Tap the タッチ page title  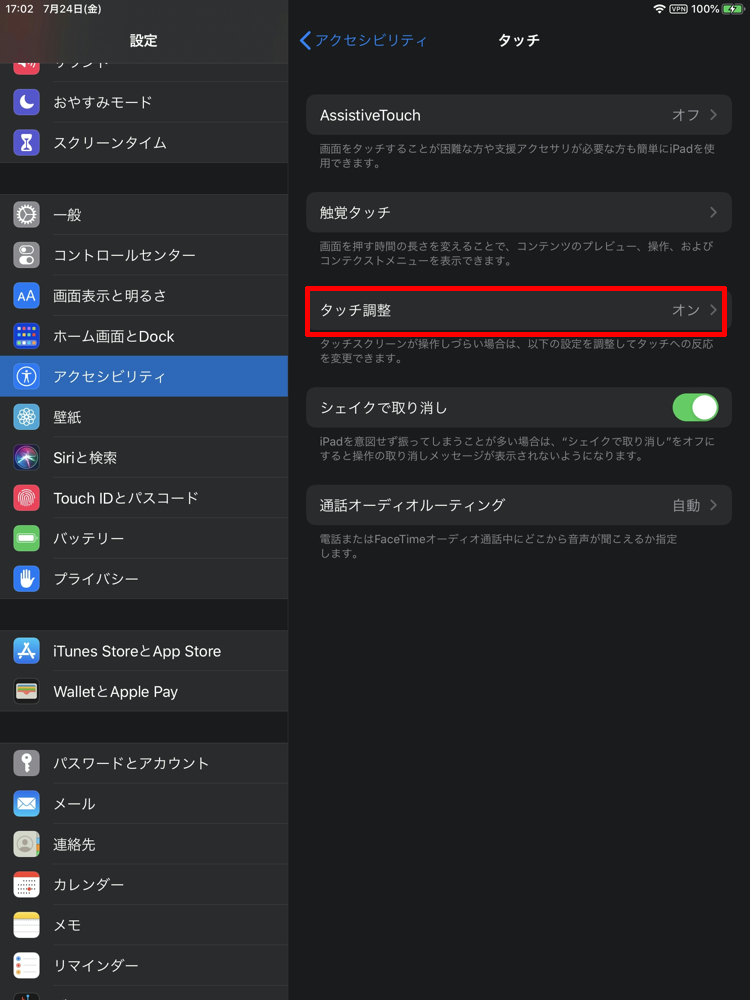click(x=518, y=40)
